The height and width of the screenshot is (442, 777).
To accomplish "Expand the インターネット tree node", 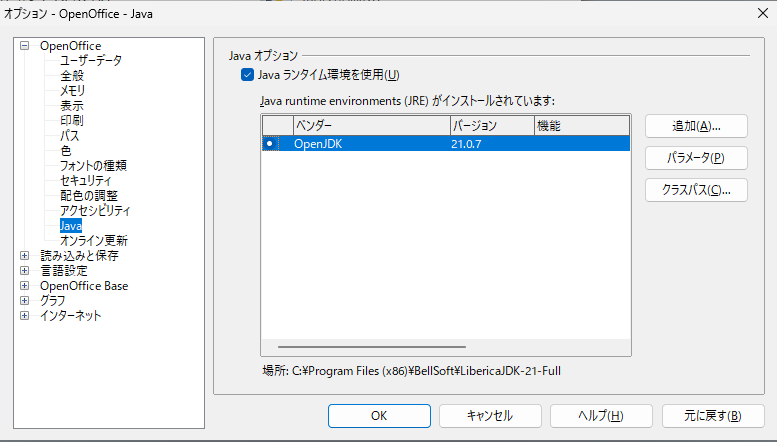I will pos(24,316).
